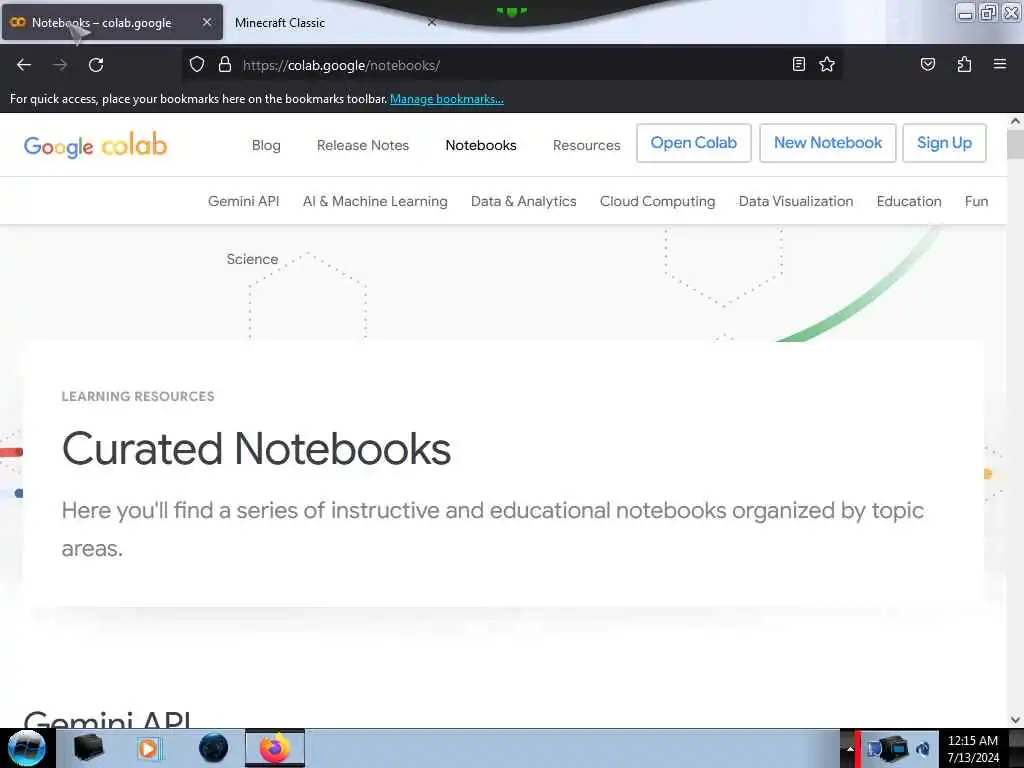Go back using the browser back arrow
The width and height of the screenshot is (1024, 768).
(24, 65)
